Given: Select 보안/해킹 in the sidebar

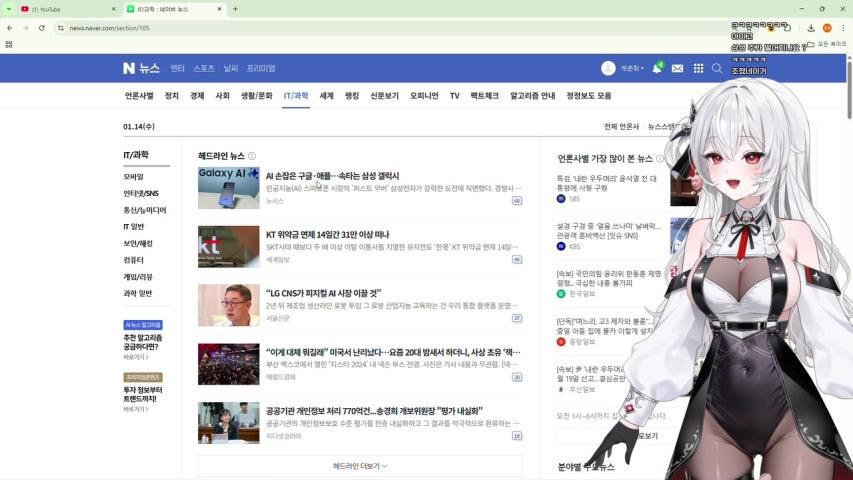Looking at the screenshot, I should pyautogui.click(x=138, y=243).
